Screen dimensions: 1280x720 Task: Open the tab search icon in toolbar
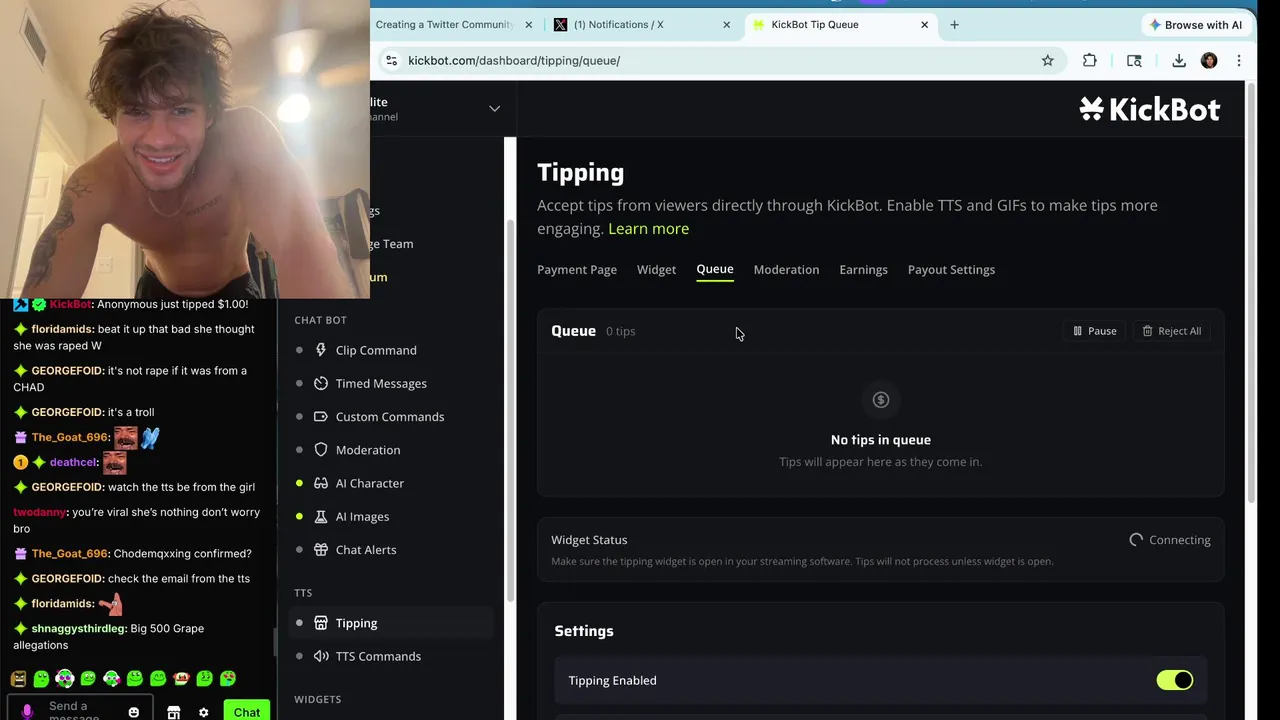[1134, 61]
